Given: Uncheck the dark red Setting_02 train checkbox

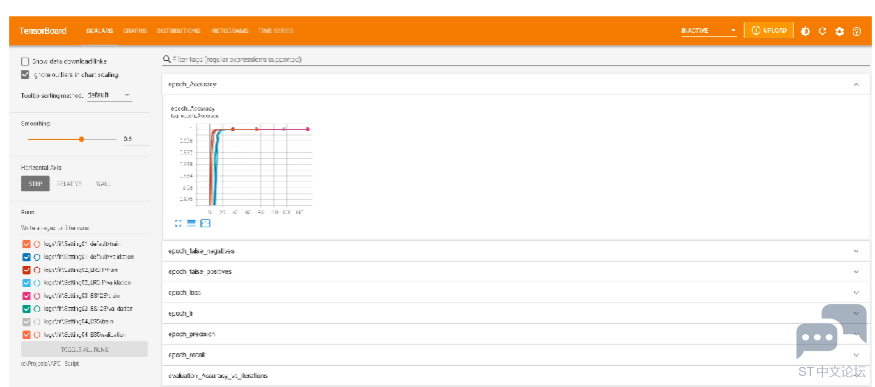Looking at the screenshot, I should (26, 270).
